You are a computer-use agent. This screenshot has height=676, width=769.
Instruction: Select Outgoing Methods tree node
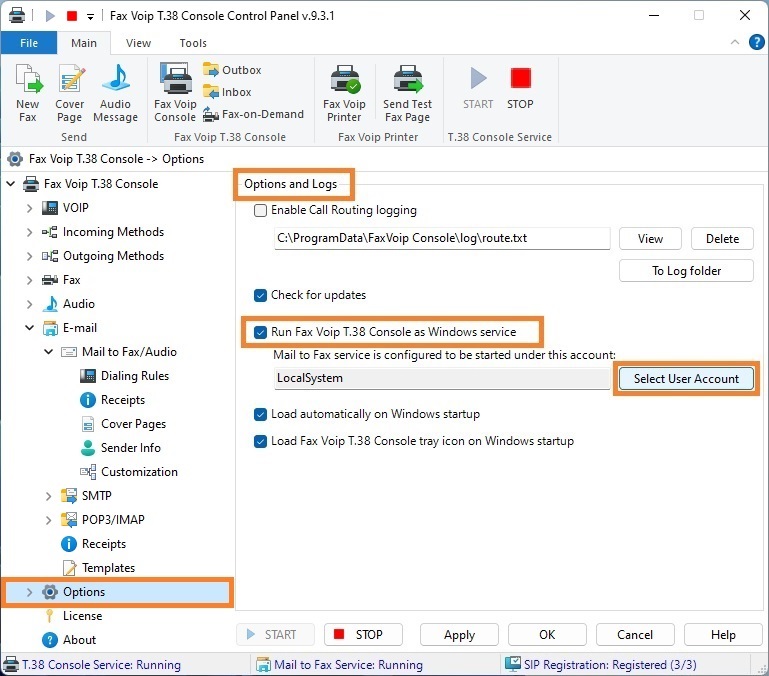click(x=113, y=256)
